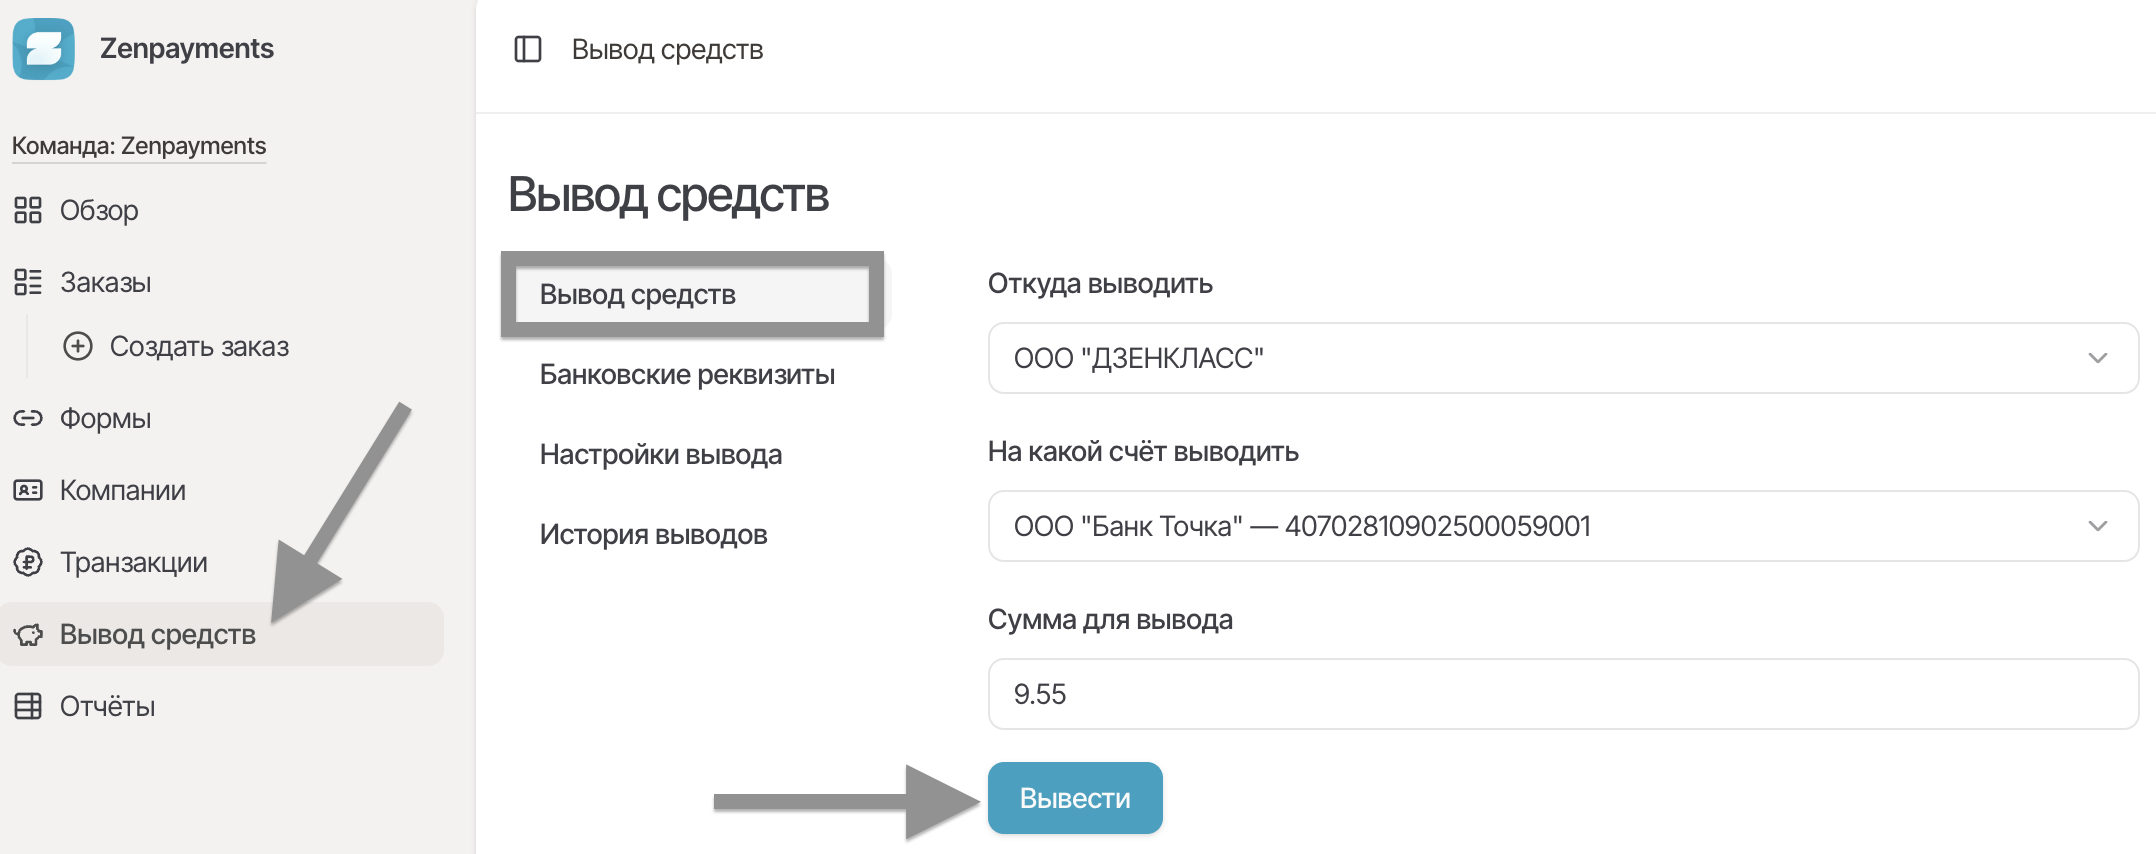This screenshot has height=854, width=2156.
Task: Open the Команда: Zenpayments team link
Action: tap(139, 146)
